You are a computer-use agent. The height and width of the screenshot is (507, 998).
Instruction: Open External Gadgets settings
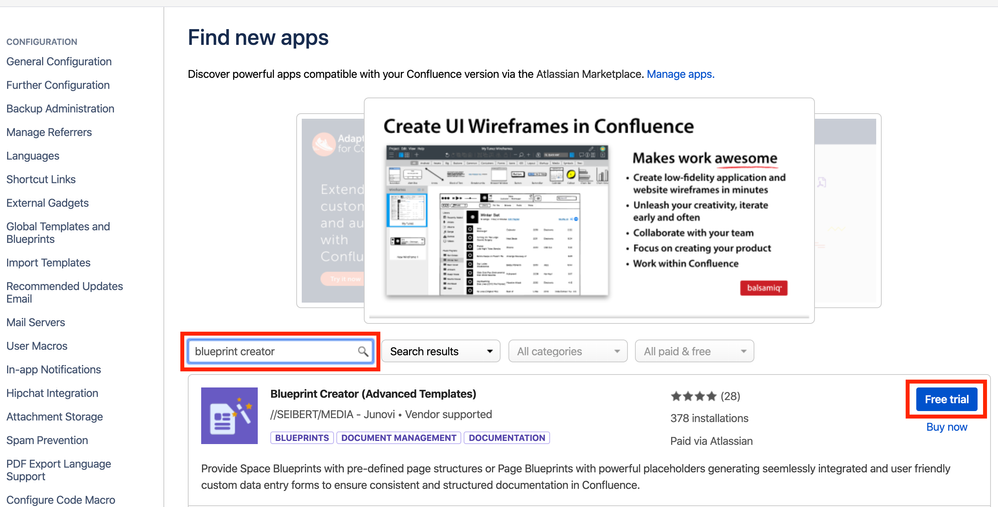pos(47,203)
